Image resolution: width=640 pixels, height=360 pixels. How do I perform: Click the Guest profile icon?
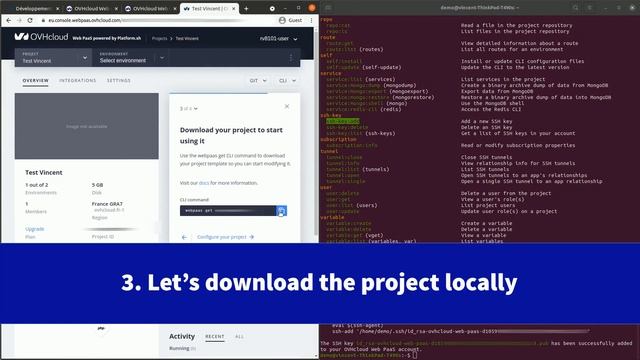click(282, 20)
